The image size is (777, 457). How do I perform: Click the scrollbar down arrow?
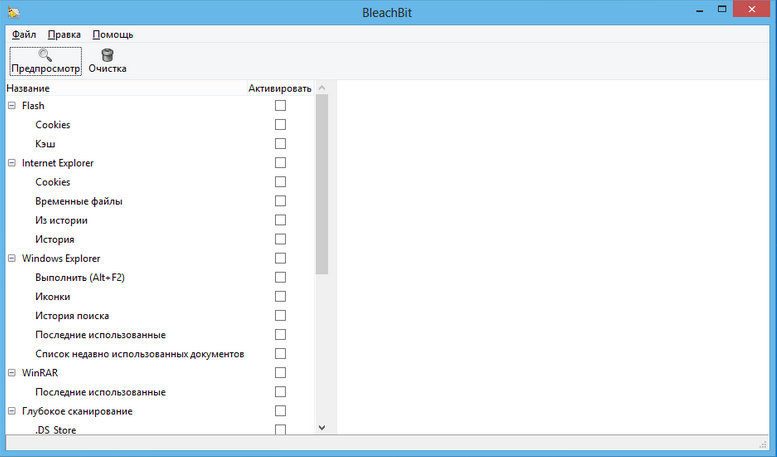click(x=322, y=427)
